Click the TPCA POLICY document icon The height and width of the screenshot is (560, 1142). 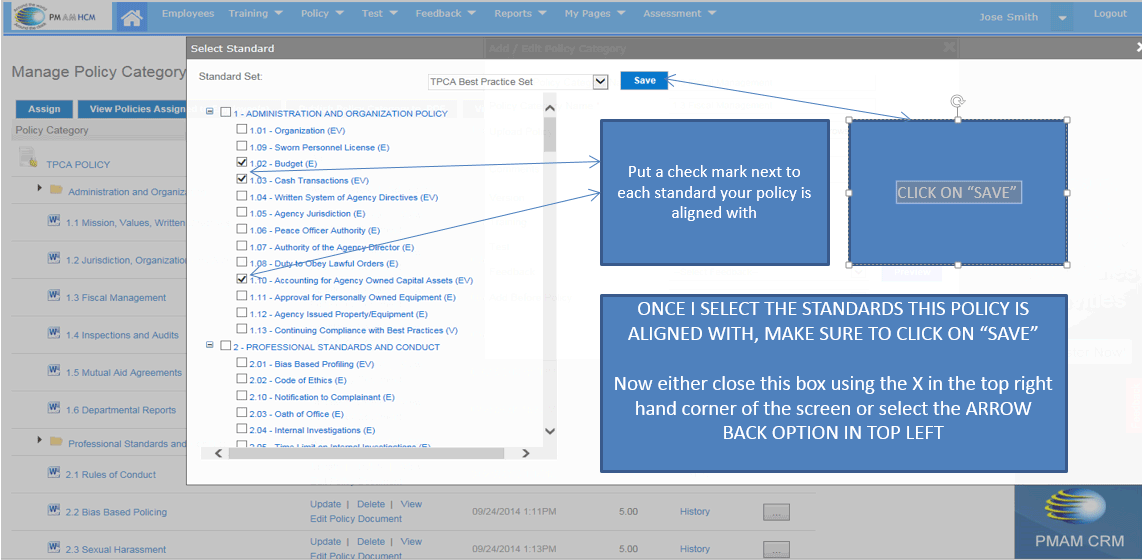28,158
